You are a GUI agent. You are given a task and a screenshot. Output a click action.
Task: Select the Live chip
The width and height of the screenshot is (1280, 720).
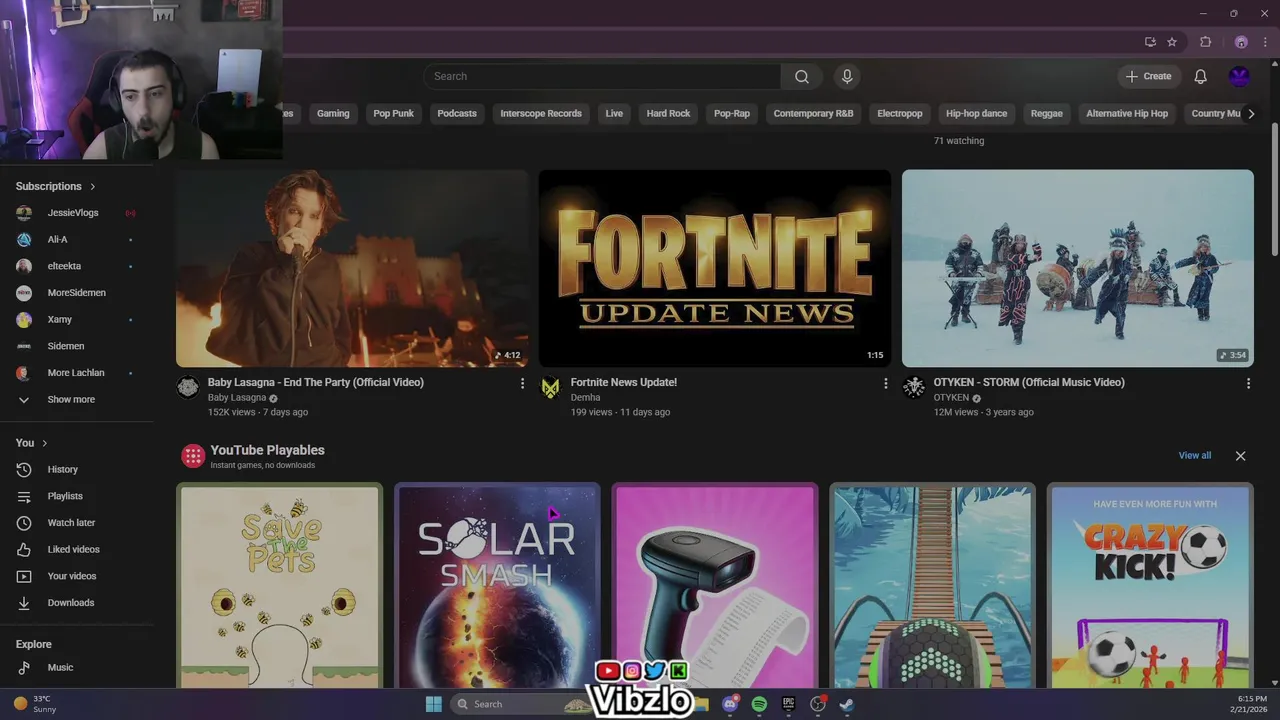tap(614, 113)
